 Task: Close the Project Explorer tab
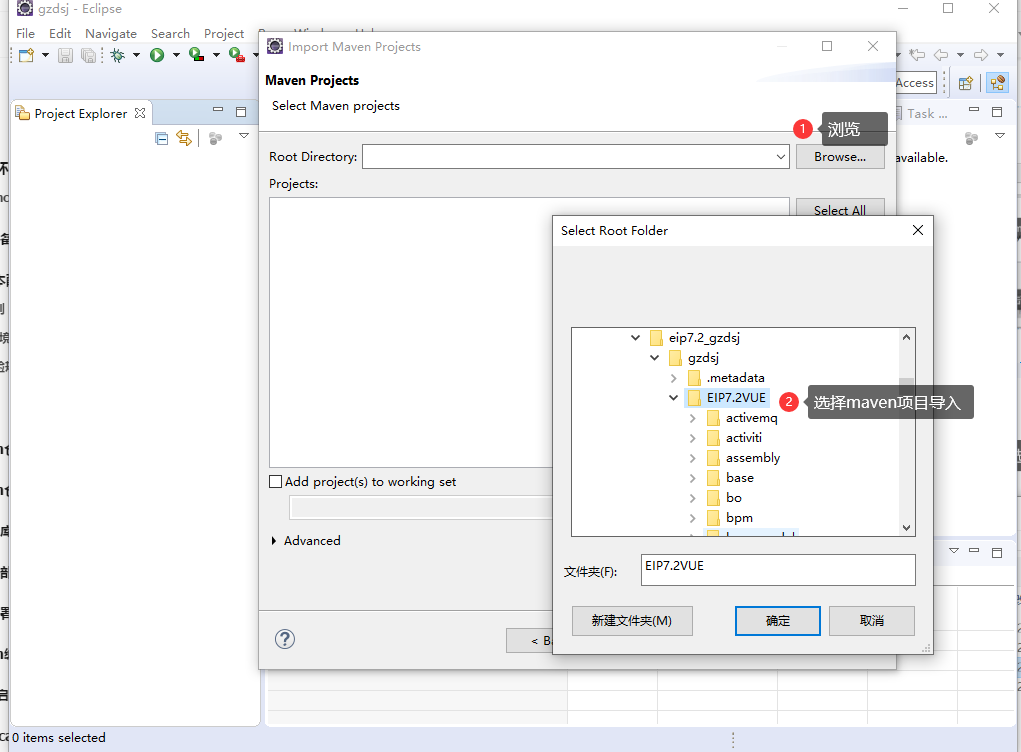tap(140, 113)
